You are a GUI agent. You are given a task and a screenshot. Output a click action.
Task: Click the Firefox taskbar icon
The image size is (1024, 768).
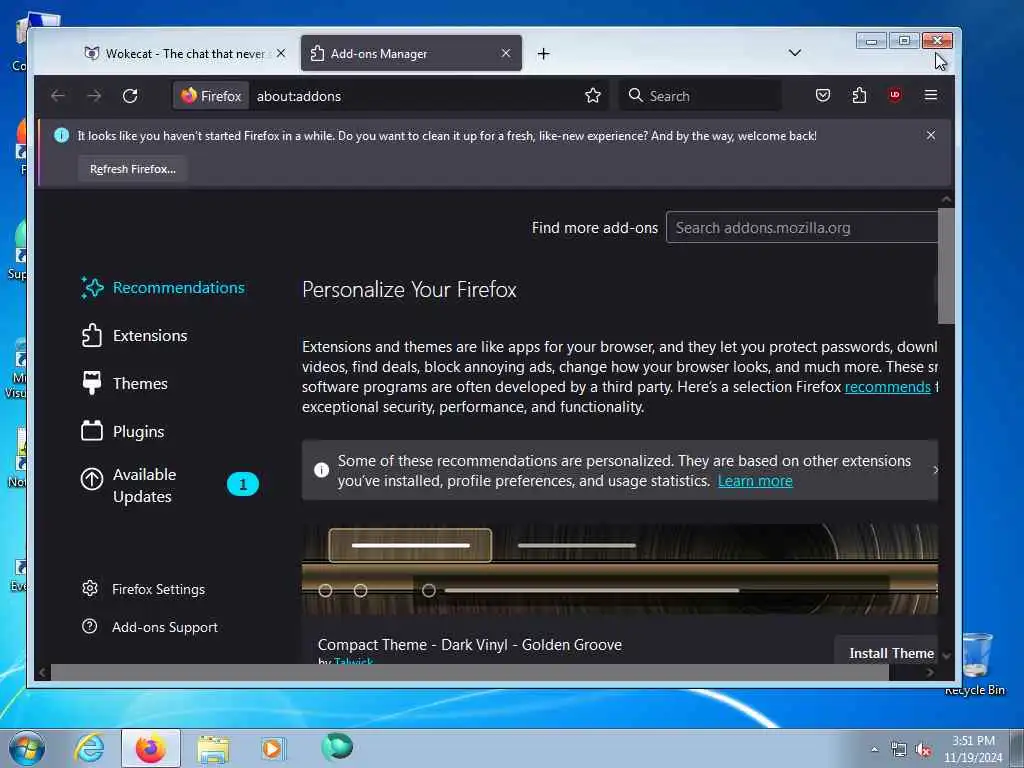point(150,748)
